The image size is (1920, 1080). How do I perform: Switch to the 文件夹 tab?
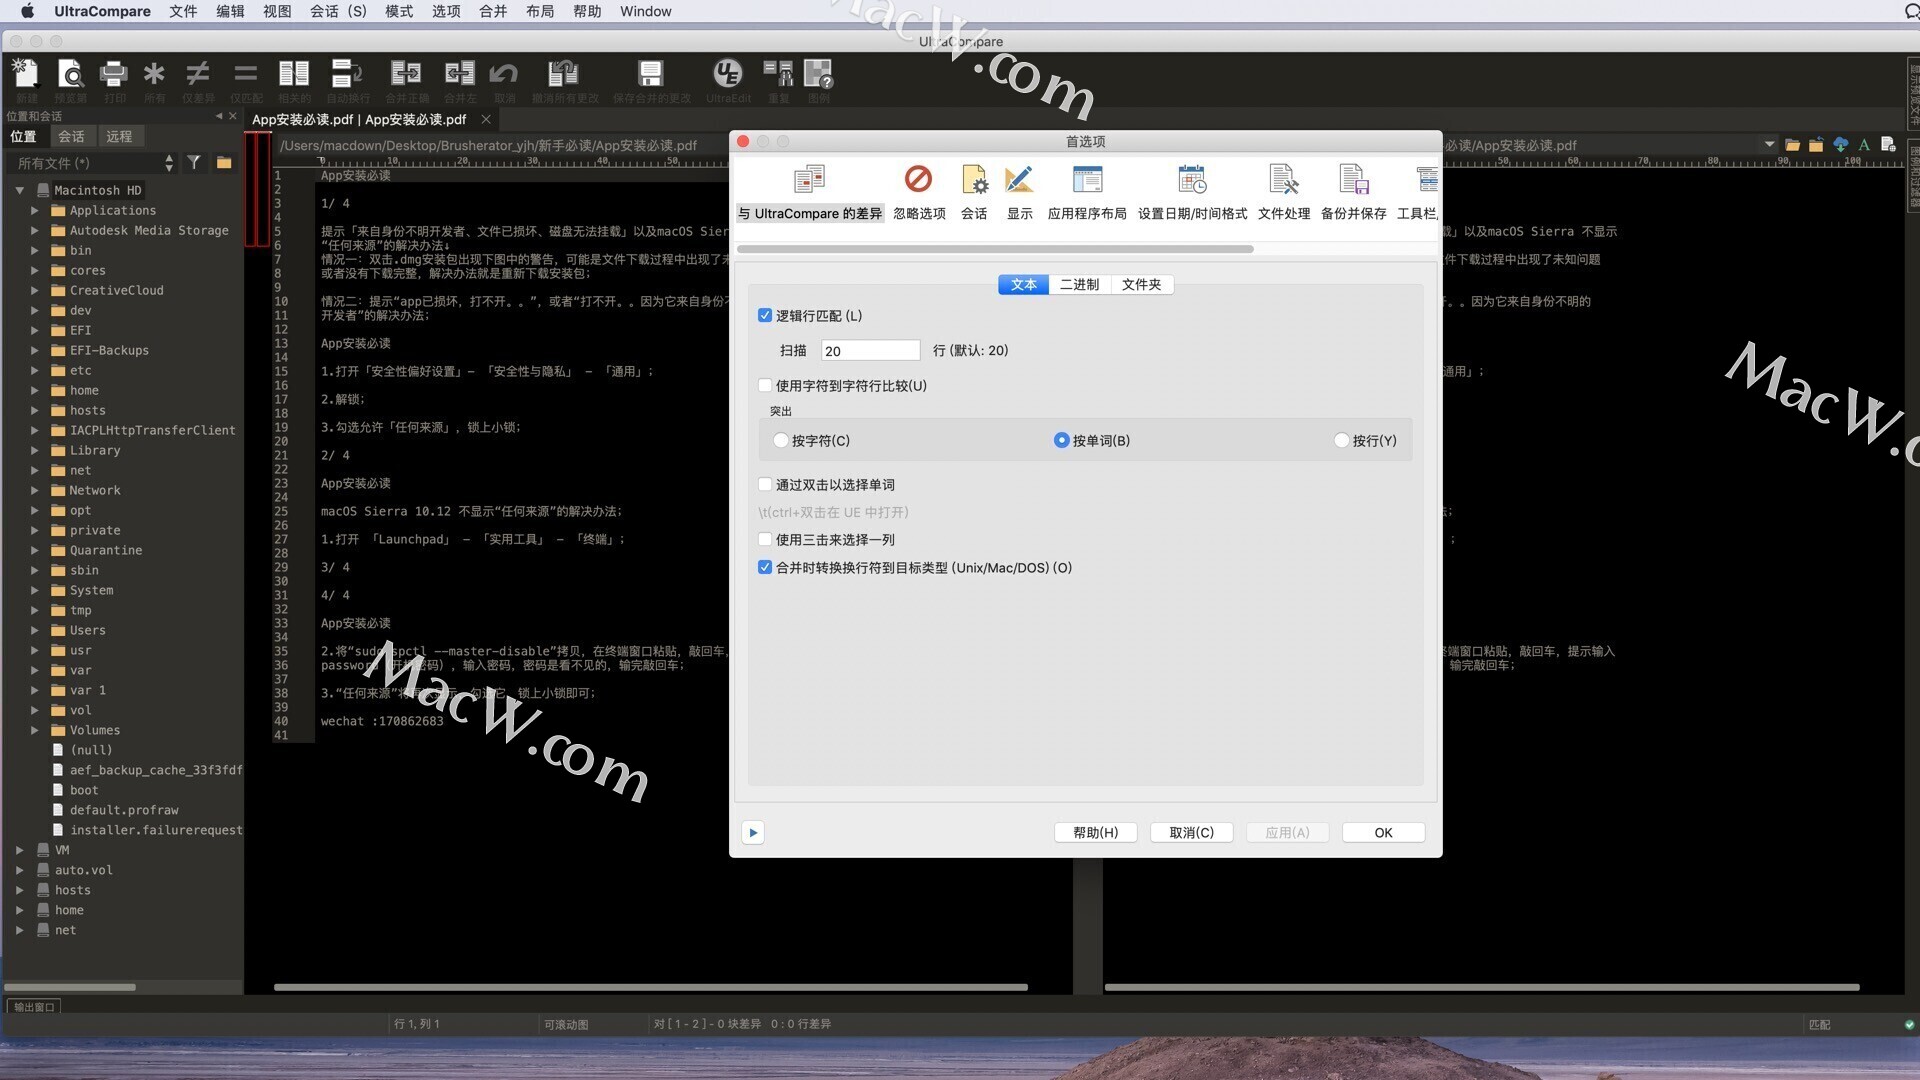1141,285
